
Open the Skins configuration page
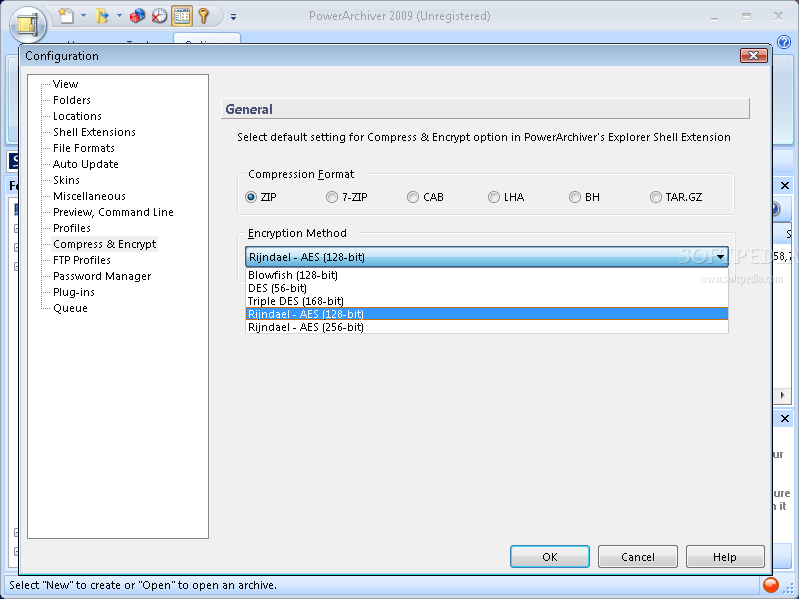coord(66,180)
